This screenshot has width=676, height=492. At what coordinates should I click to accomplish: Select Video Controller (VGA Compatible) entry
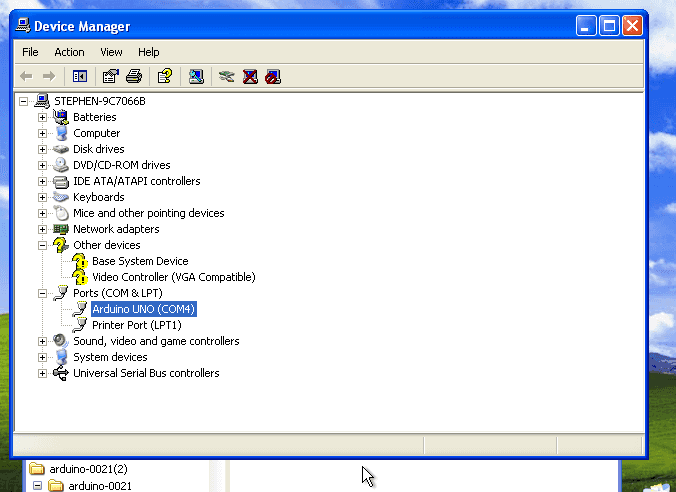pyautogui.click(x=174, y=277)
